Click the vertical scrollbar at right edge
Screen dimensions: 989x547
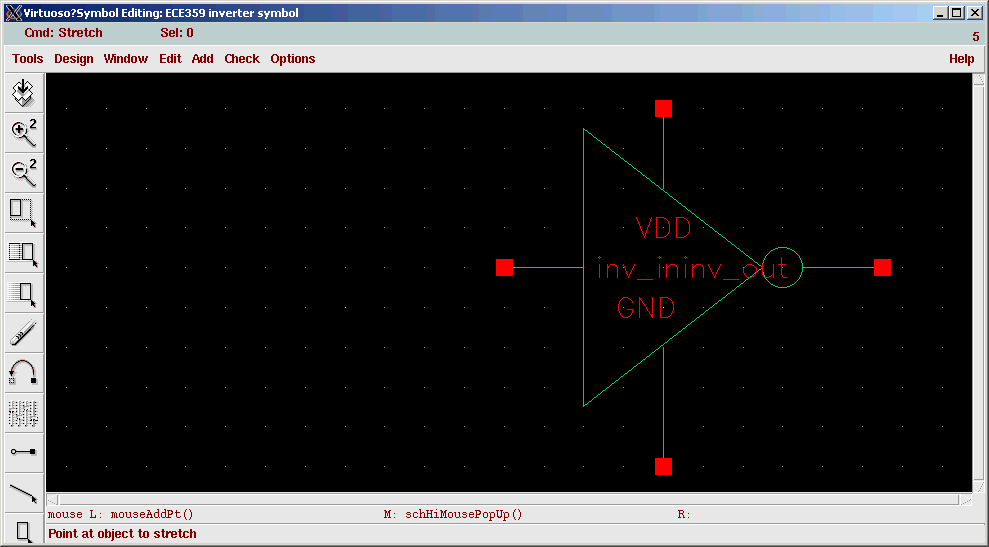978,283
